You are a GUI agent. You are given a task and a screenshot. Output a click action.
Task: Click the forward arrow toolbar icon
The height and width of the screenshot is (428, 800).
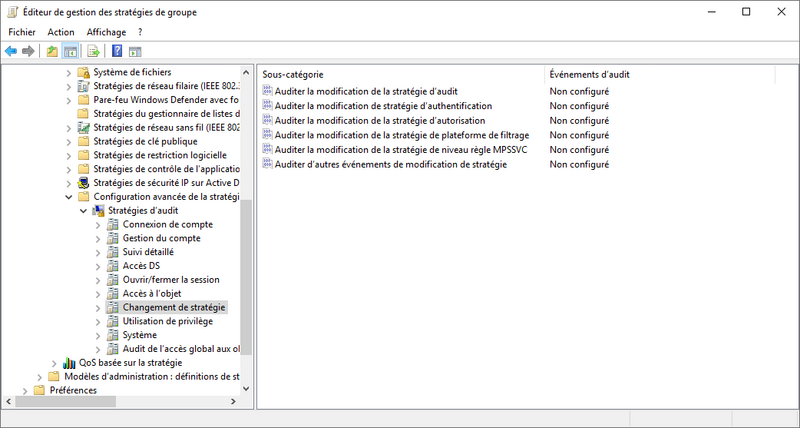pyautogui.click(x=29, y=51)
